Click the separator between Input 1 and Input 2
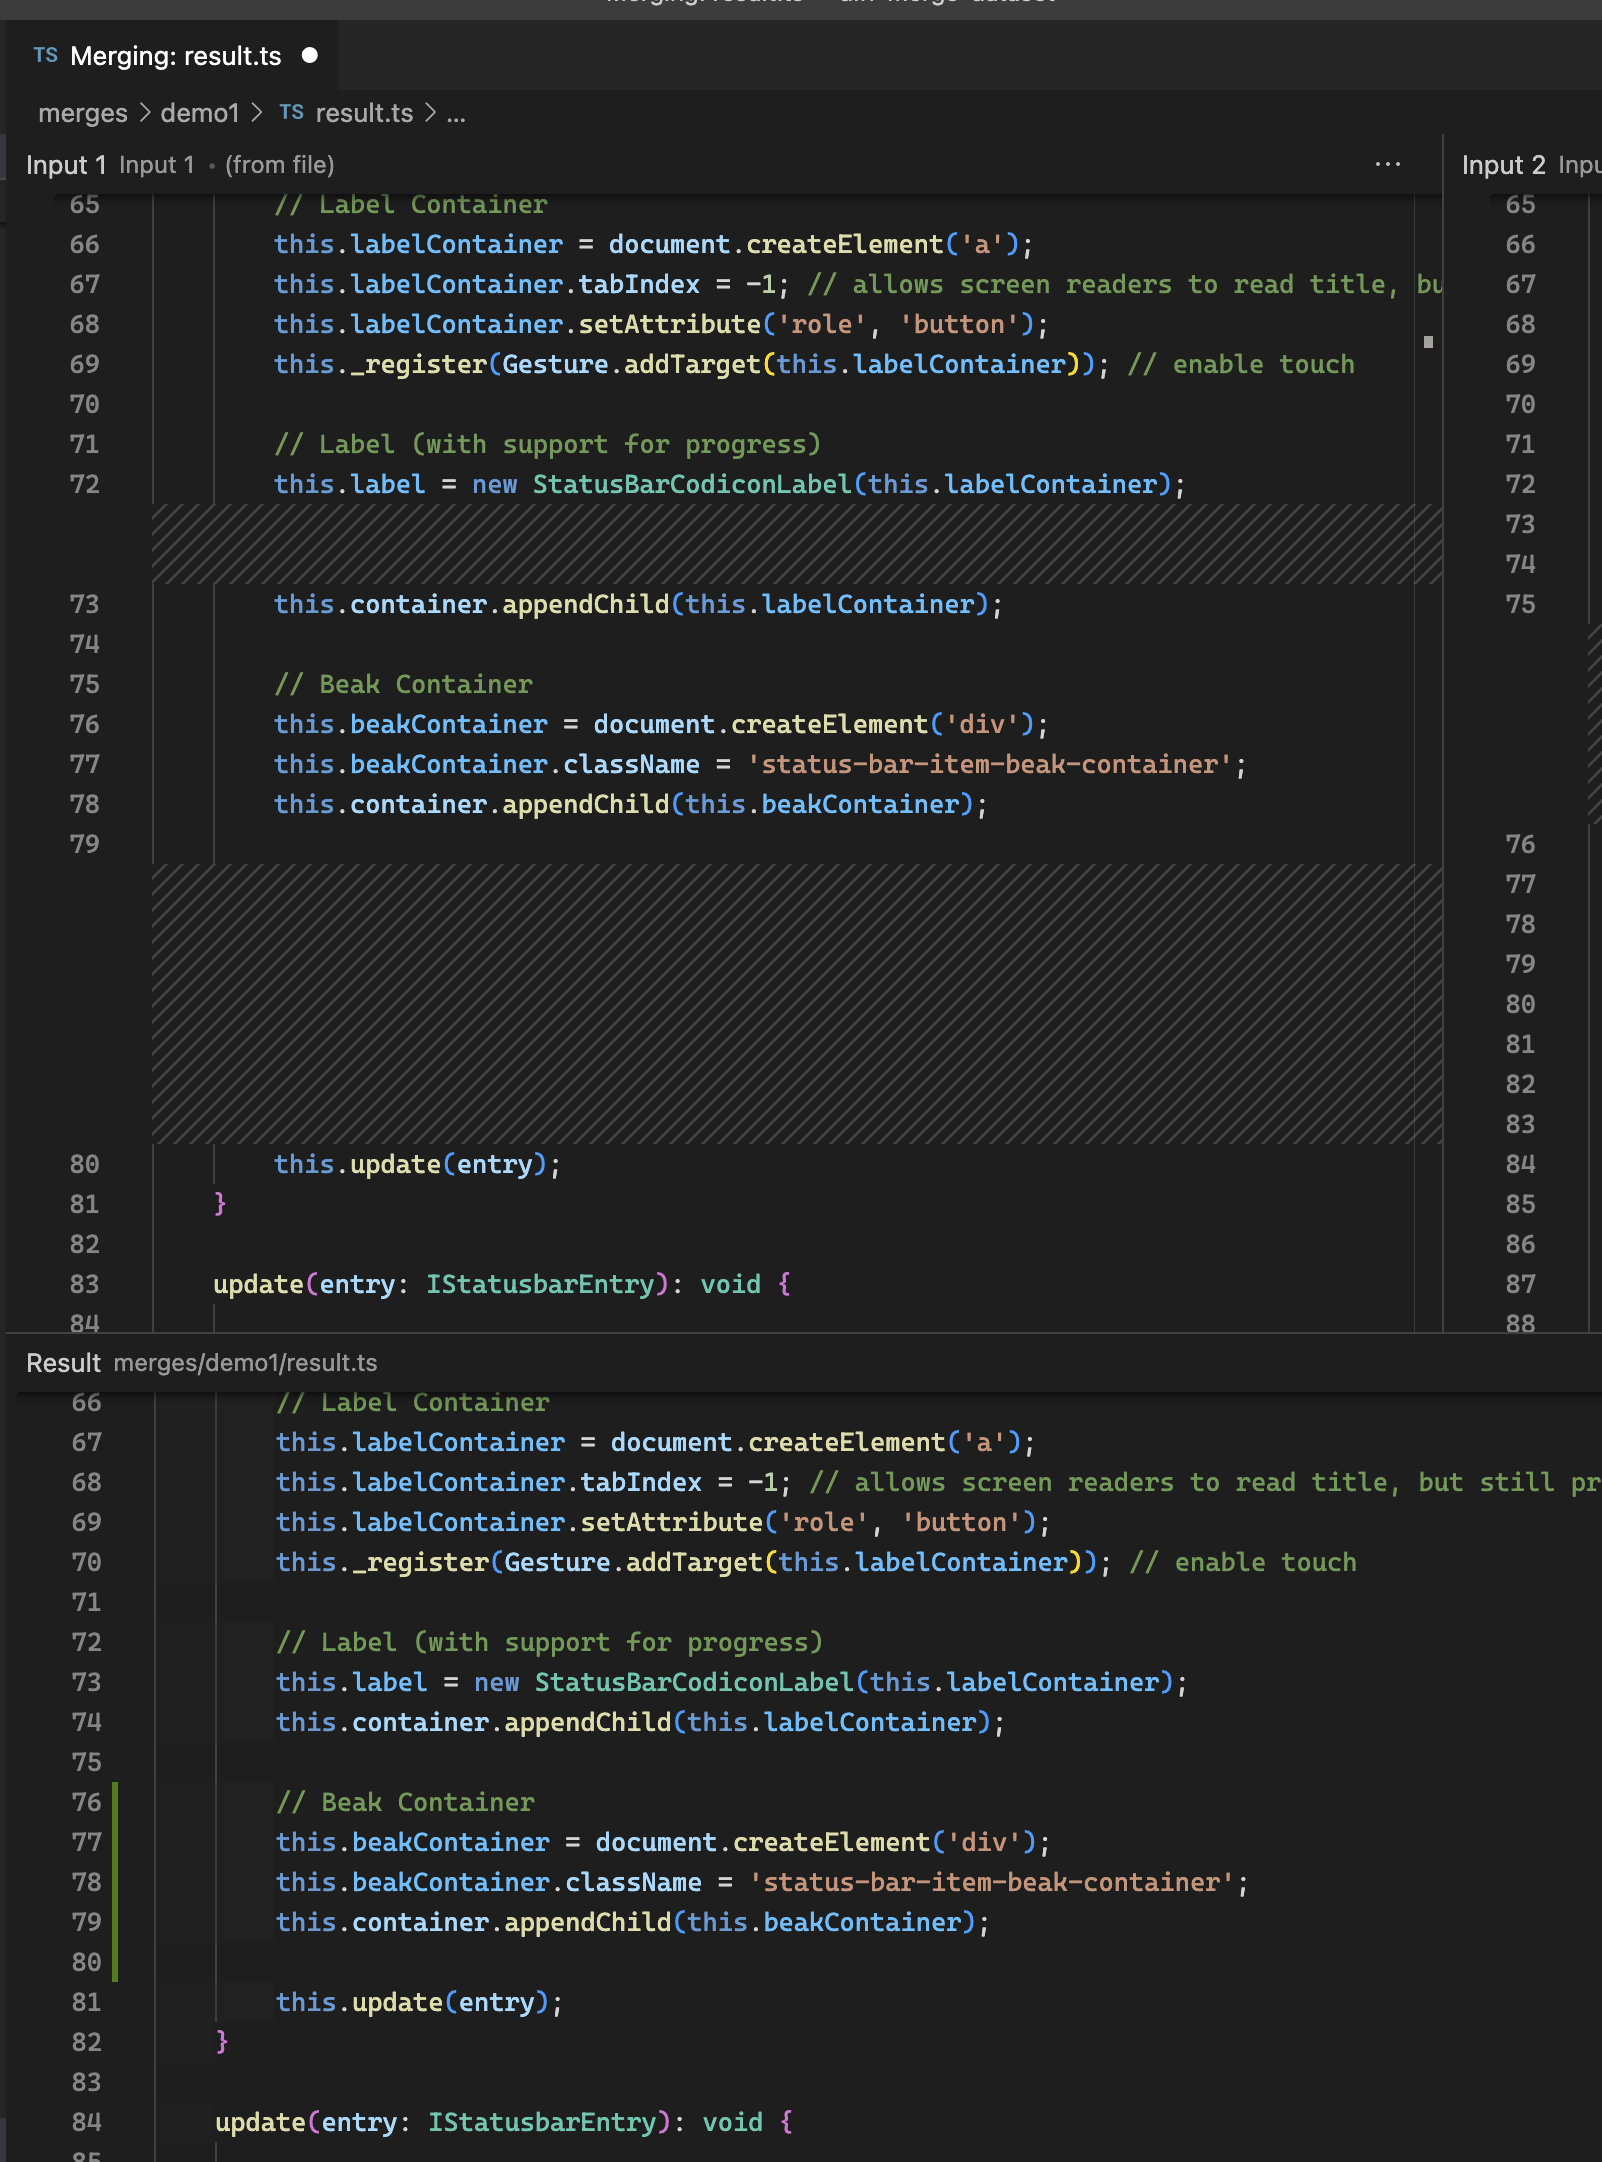 (1444, 700)
